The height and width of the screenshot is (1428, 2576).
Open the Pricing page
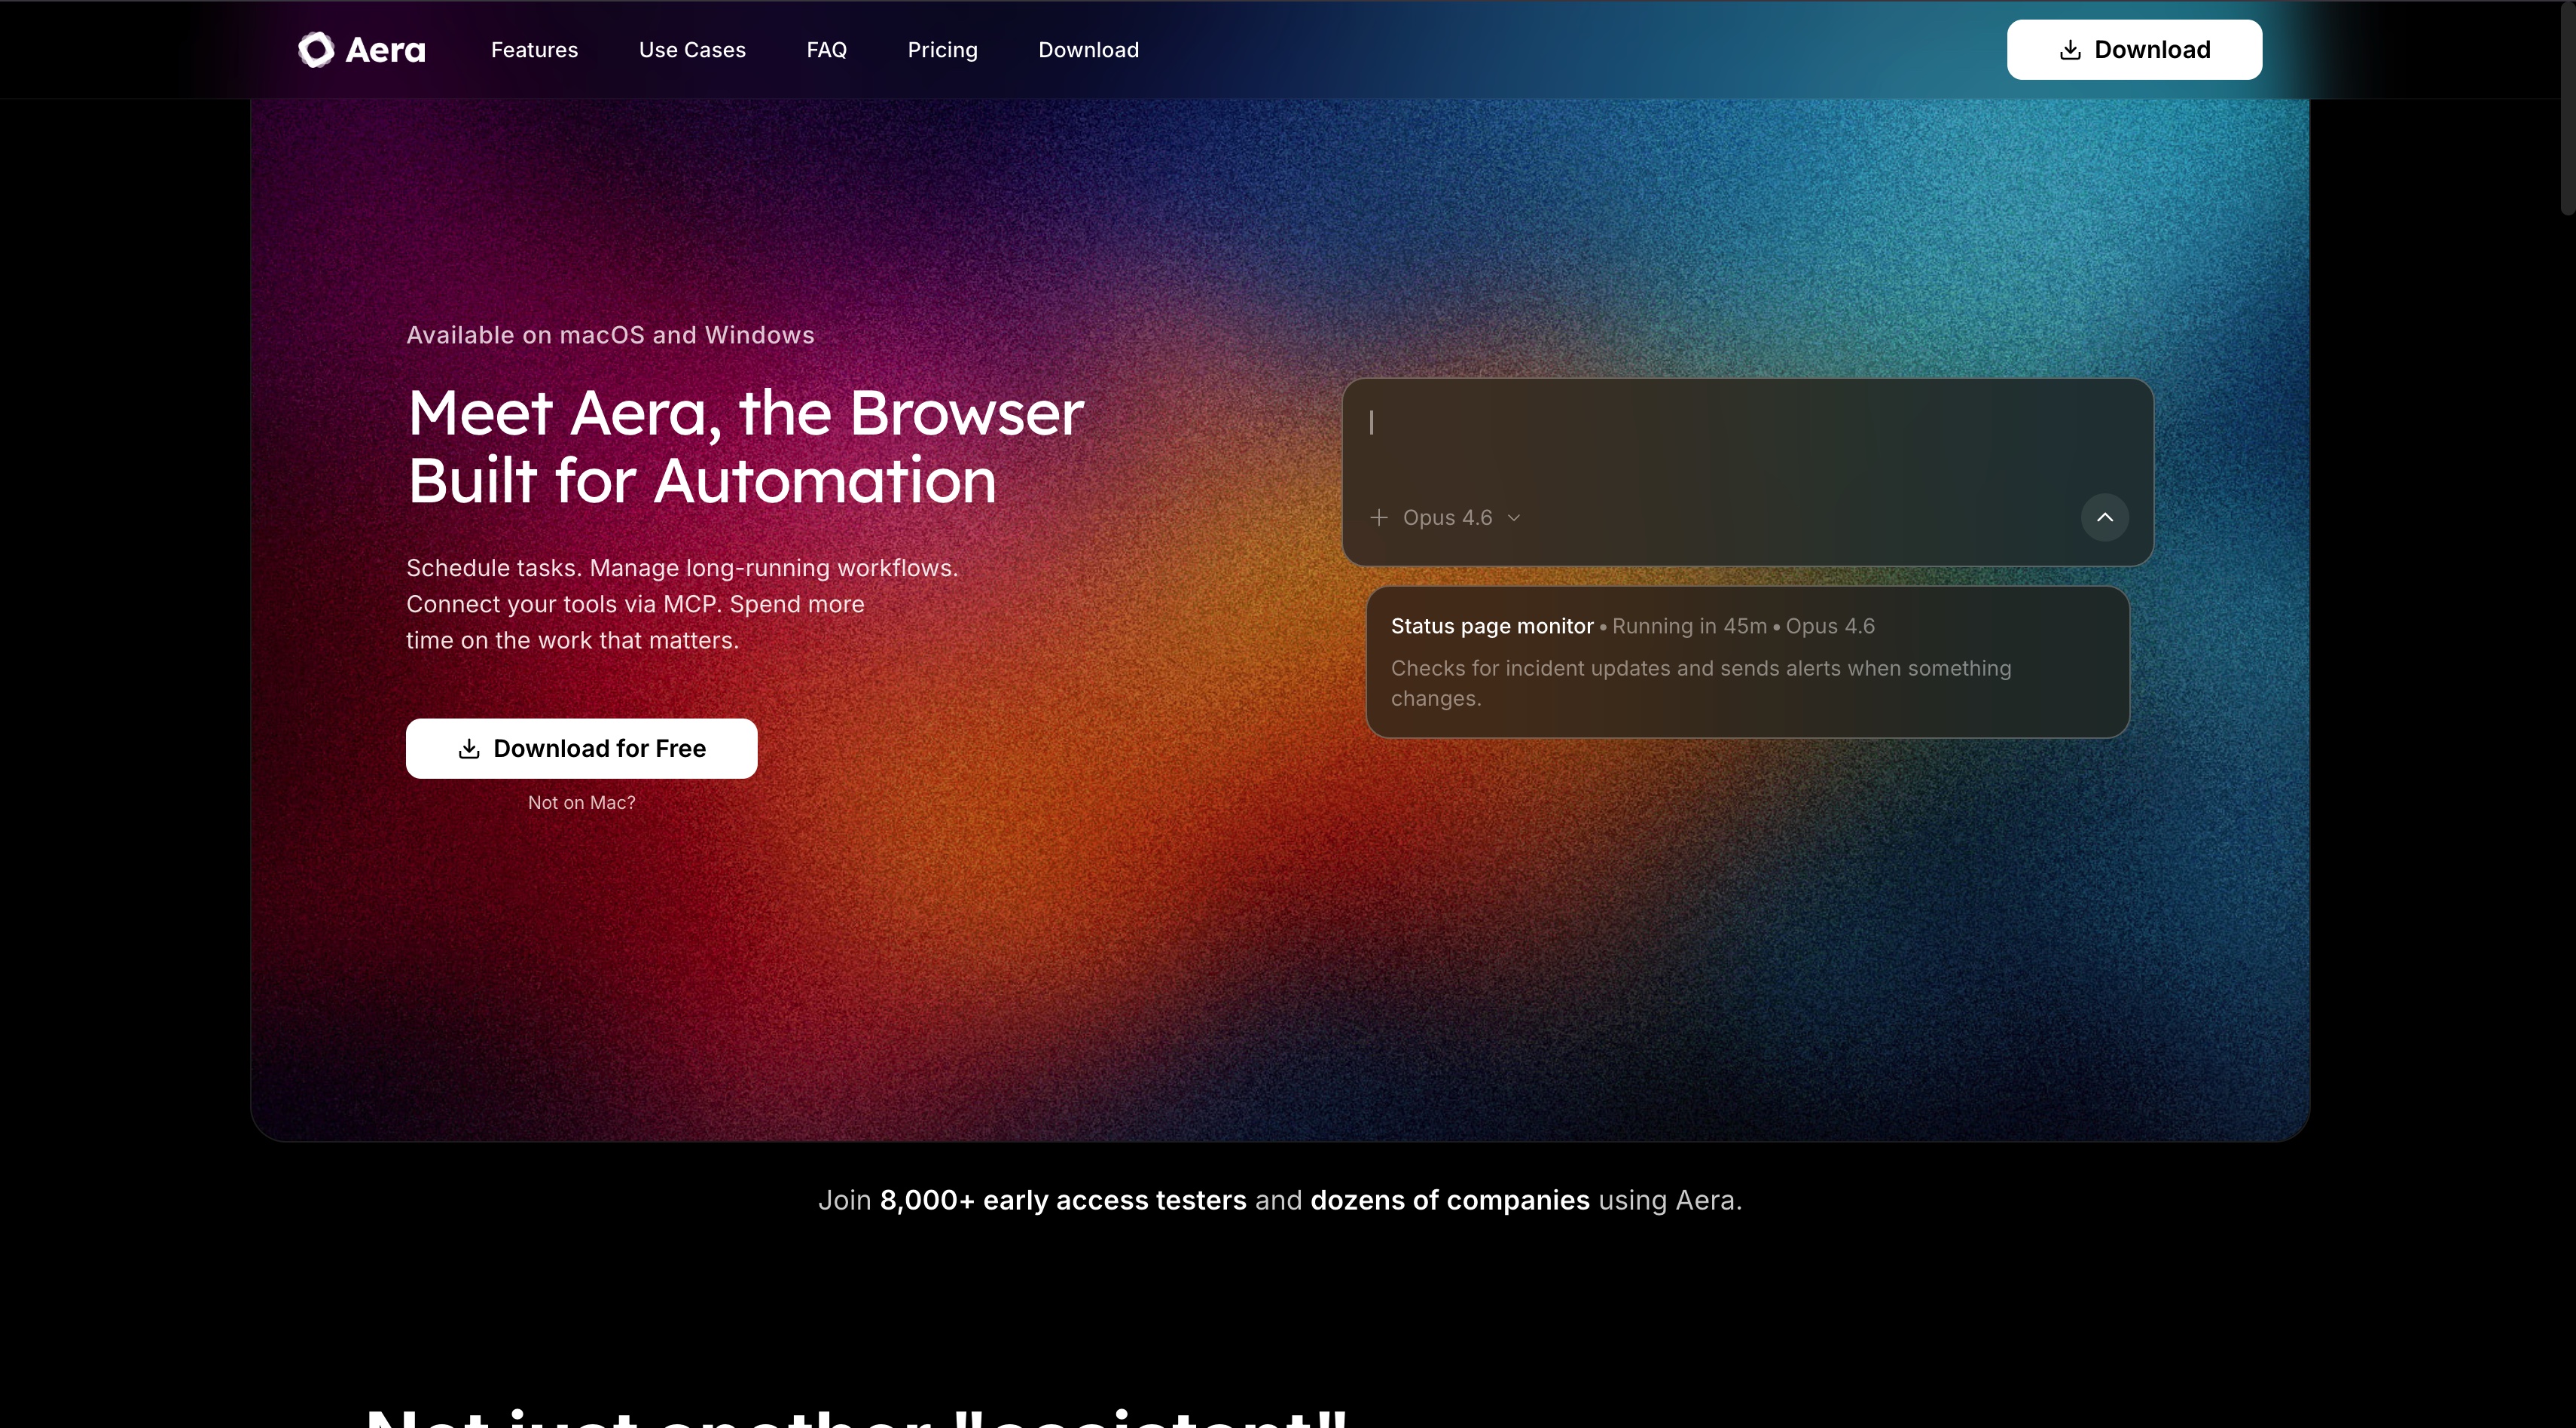tap(942, 49)
